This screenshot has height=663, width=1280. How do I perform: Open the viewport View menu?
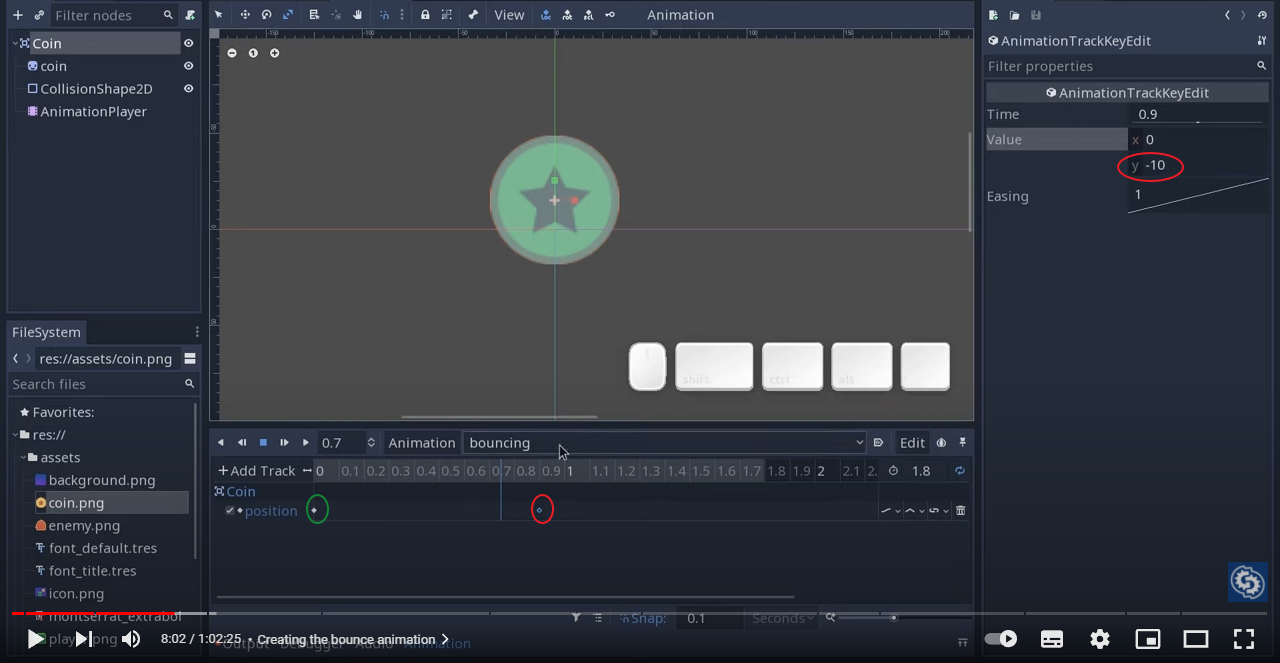(x=509, y=15)
